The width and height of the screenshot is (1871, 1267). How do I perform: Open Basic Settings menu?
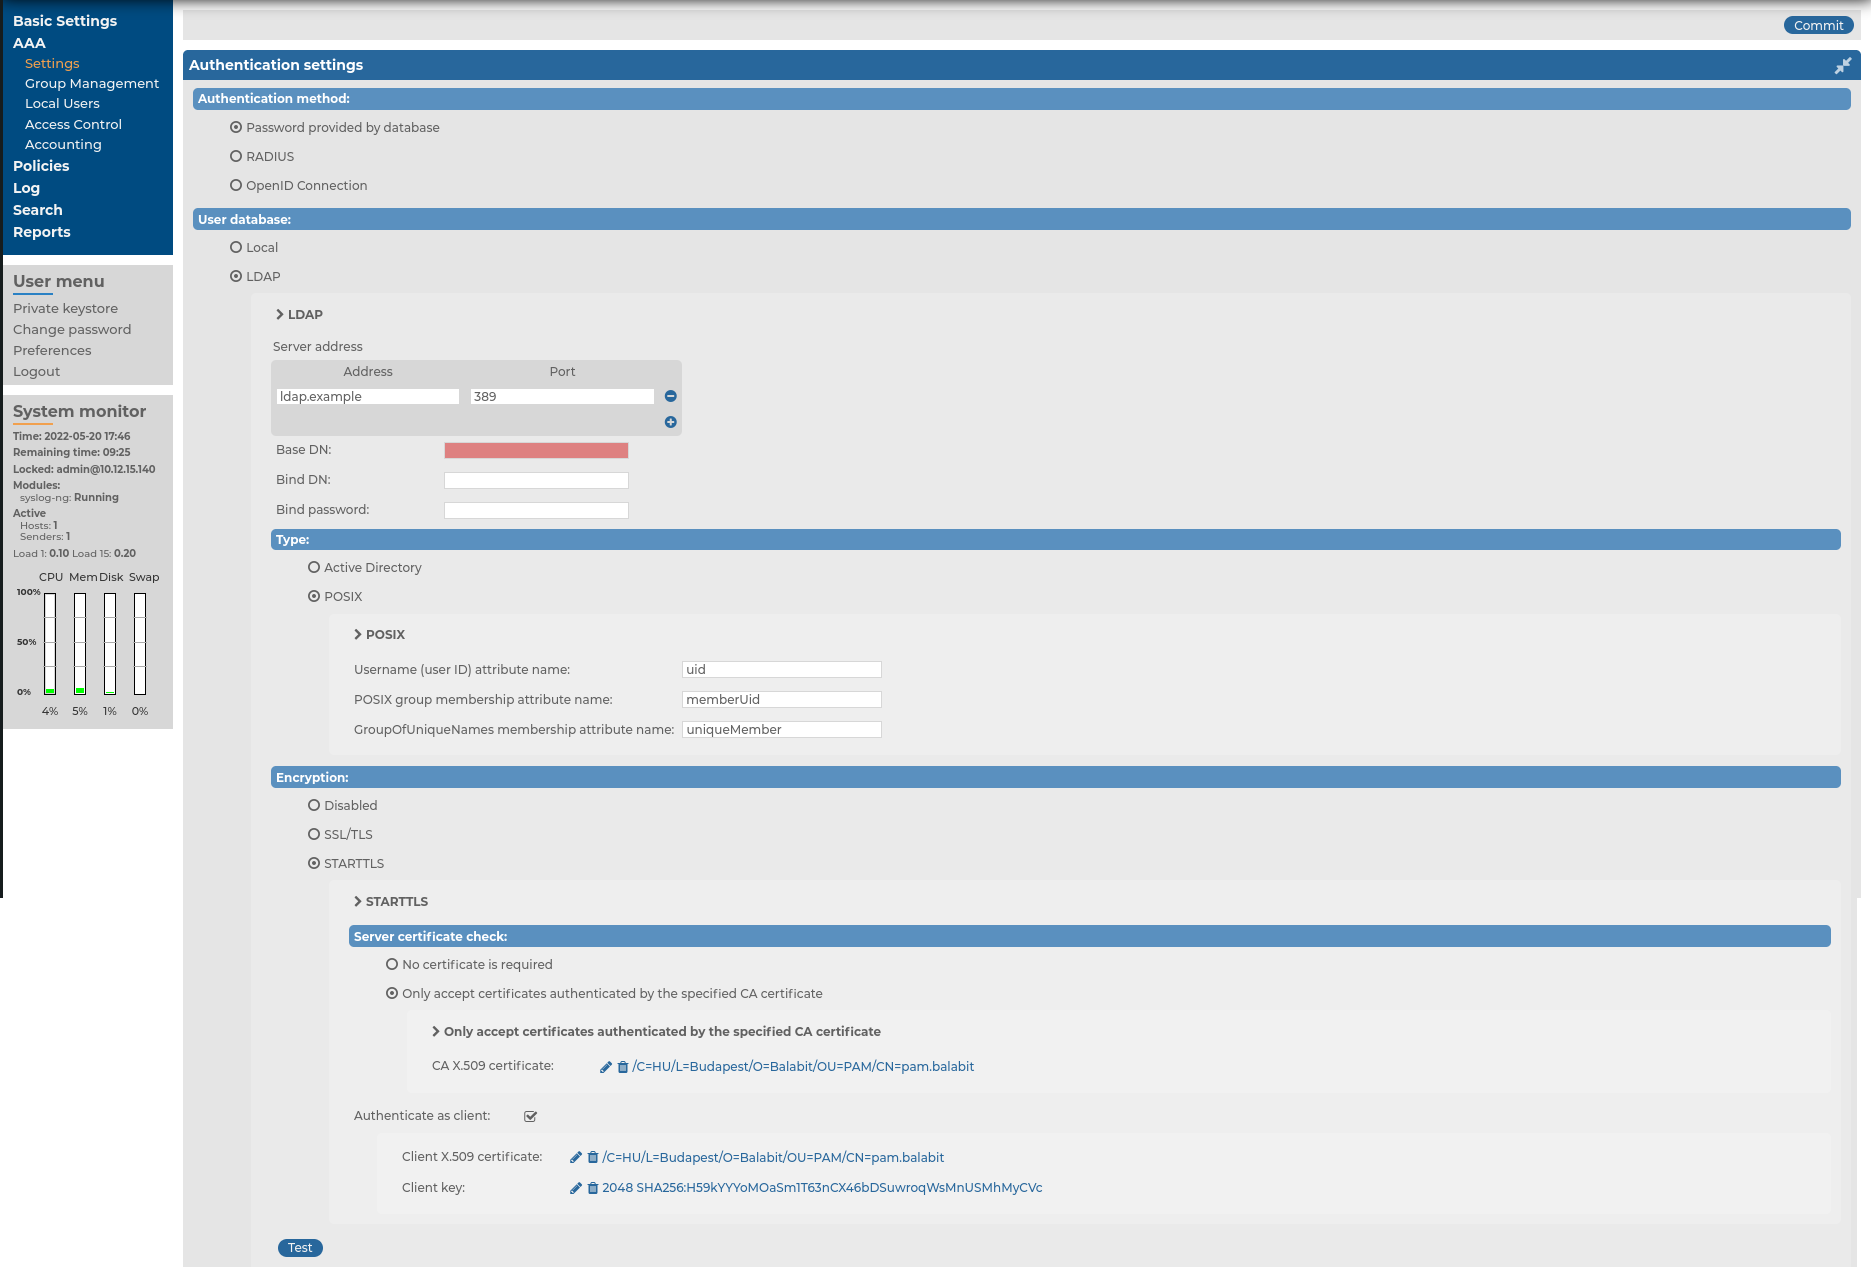[65, 21]
